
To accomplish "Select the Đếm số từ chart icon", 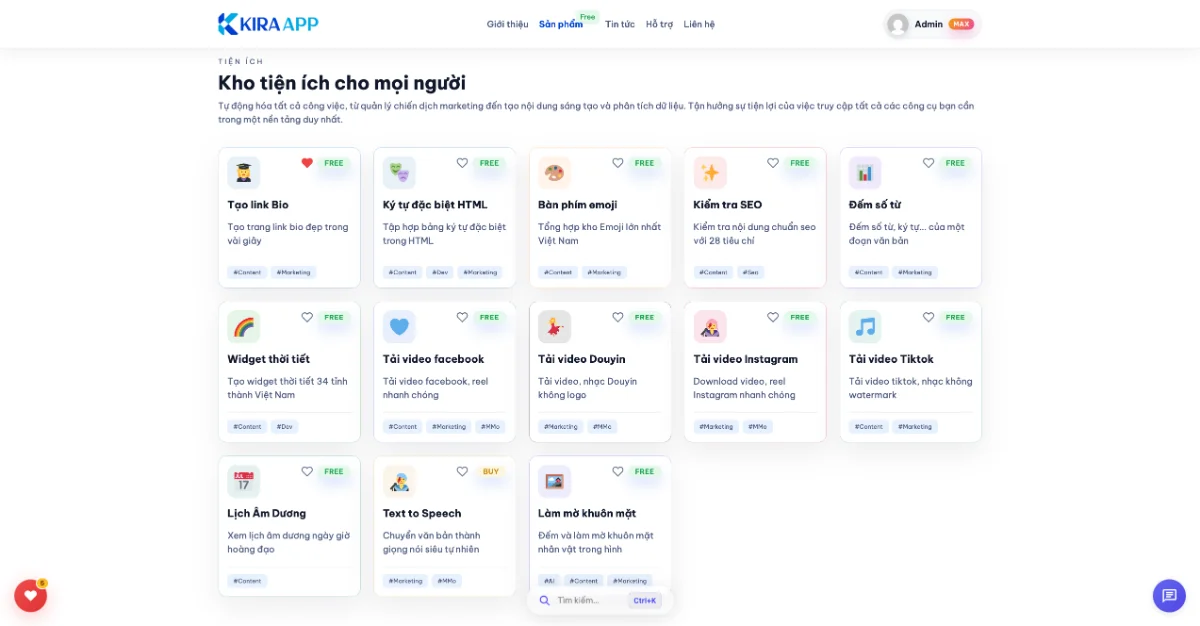I will 864,170.
